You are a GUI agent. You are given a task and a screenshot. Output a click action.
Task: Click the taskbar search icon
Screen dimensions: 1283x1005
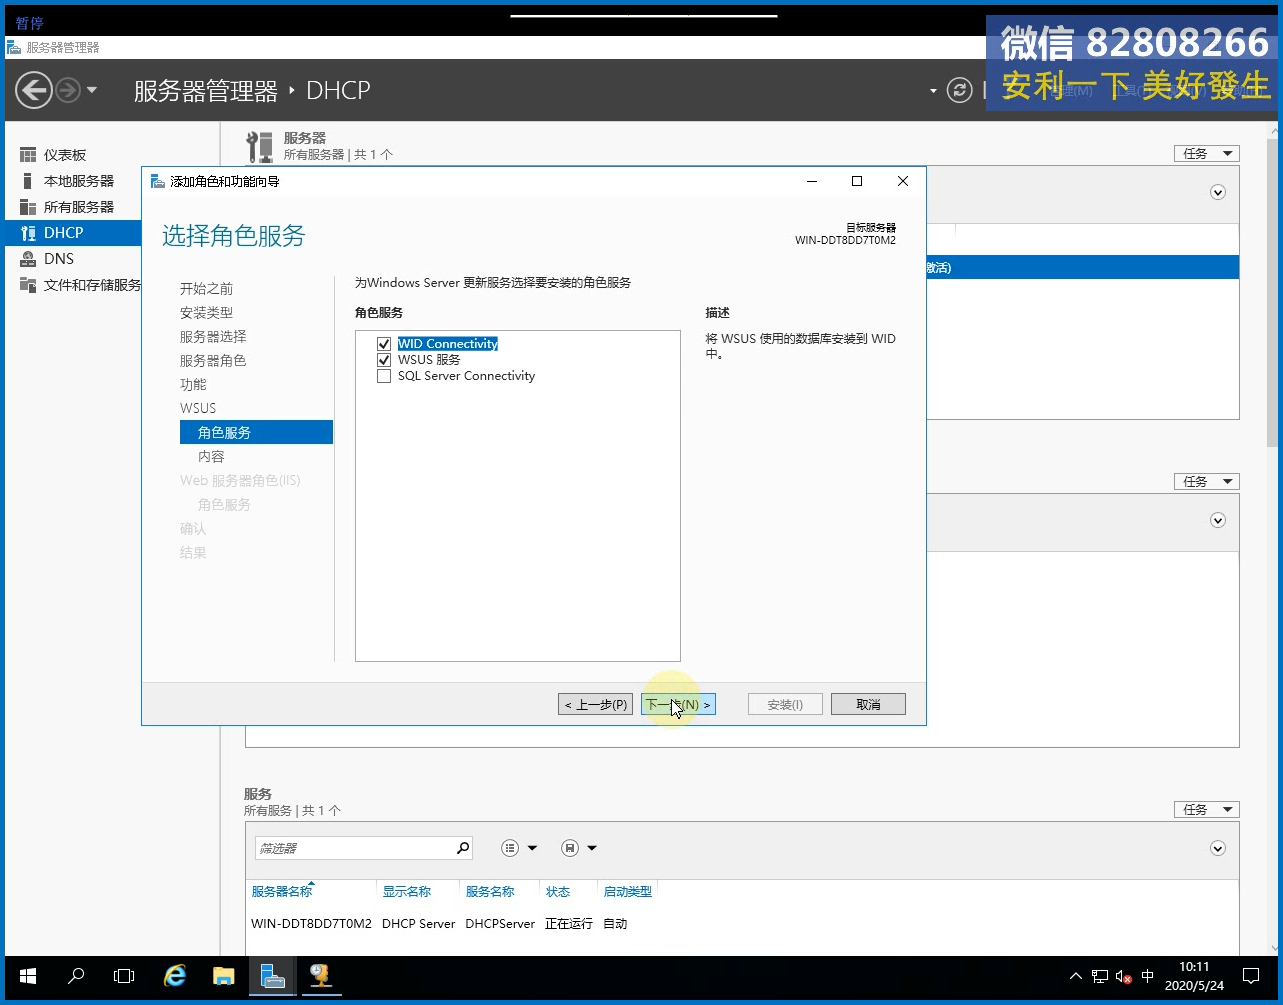(76, 976)
